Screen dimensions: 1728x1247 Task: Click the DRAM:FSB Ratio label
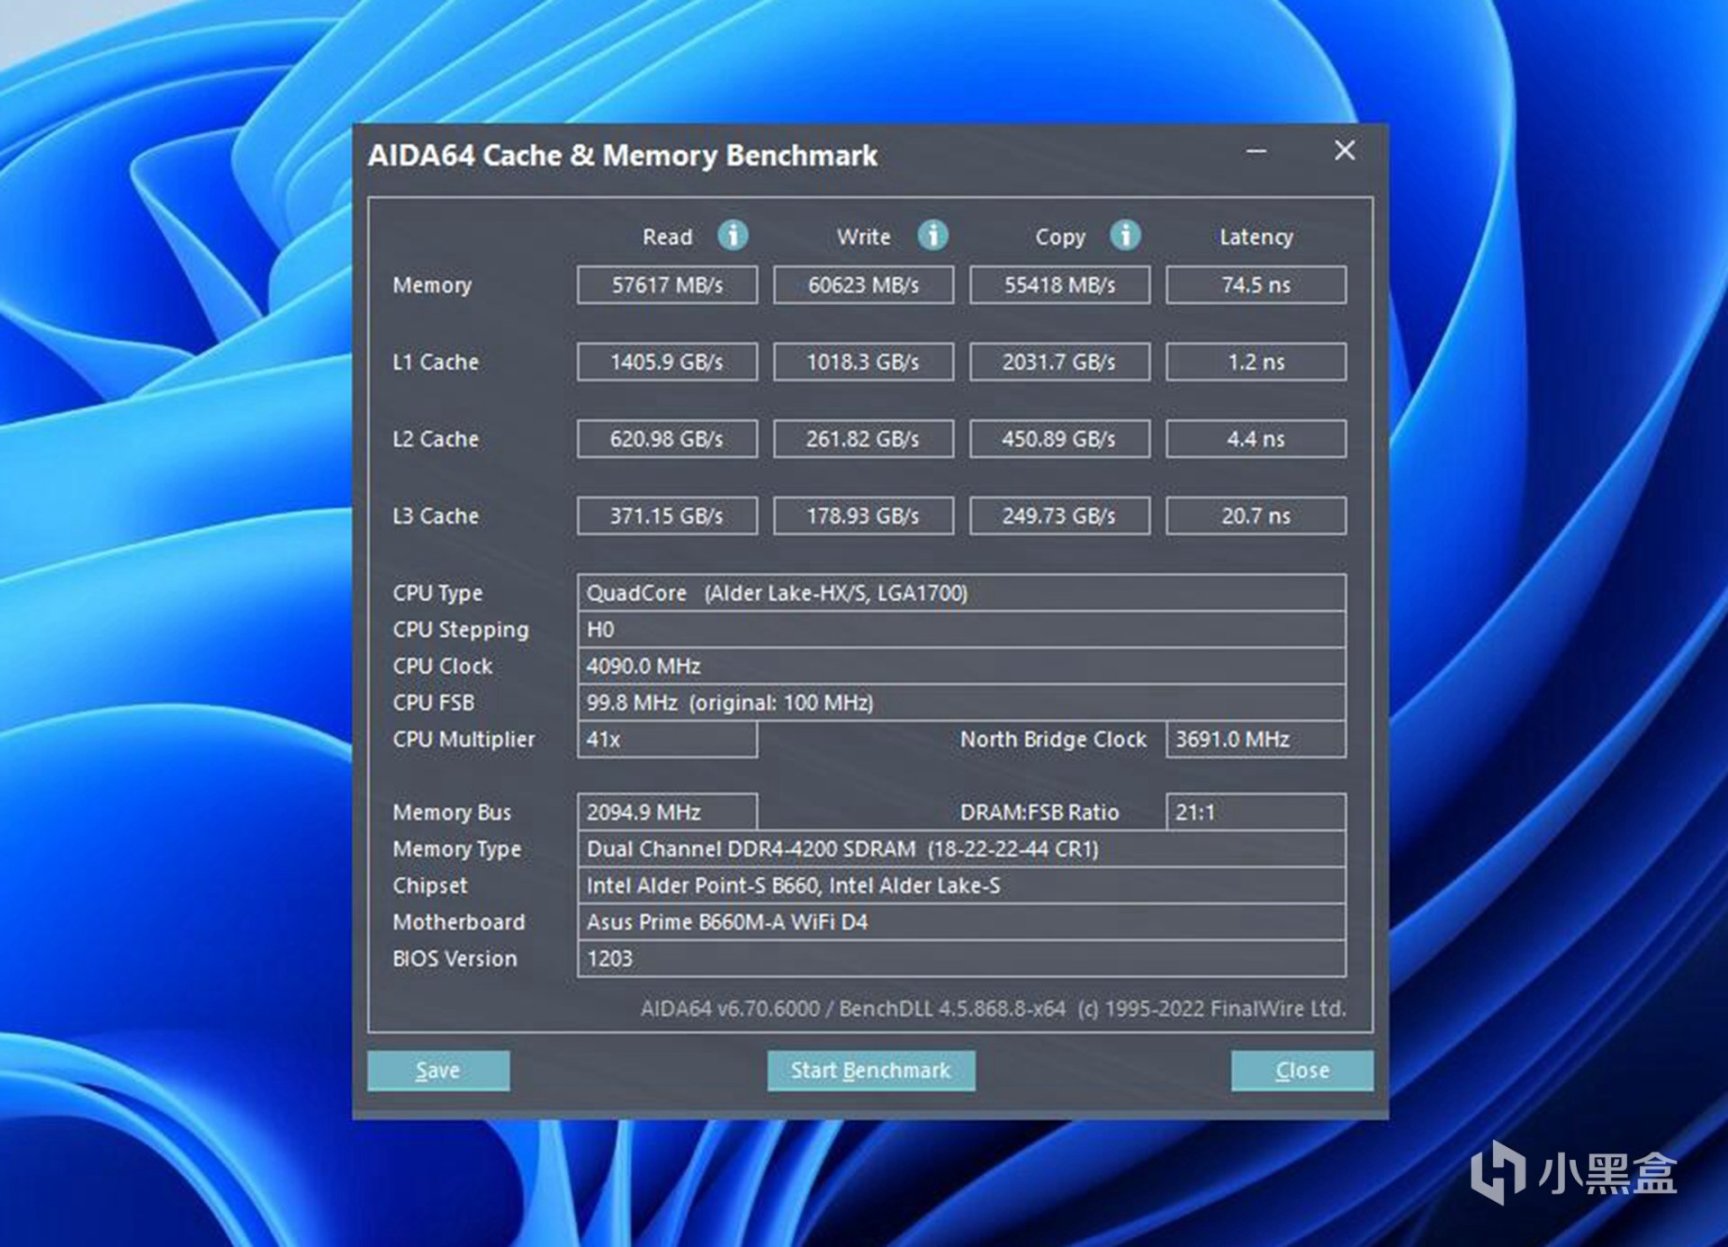[x=1040, y=812]
